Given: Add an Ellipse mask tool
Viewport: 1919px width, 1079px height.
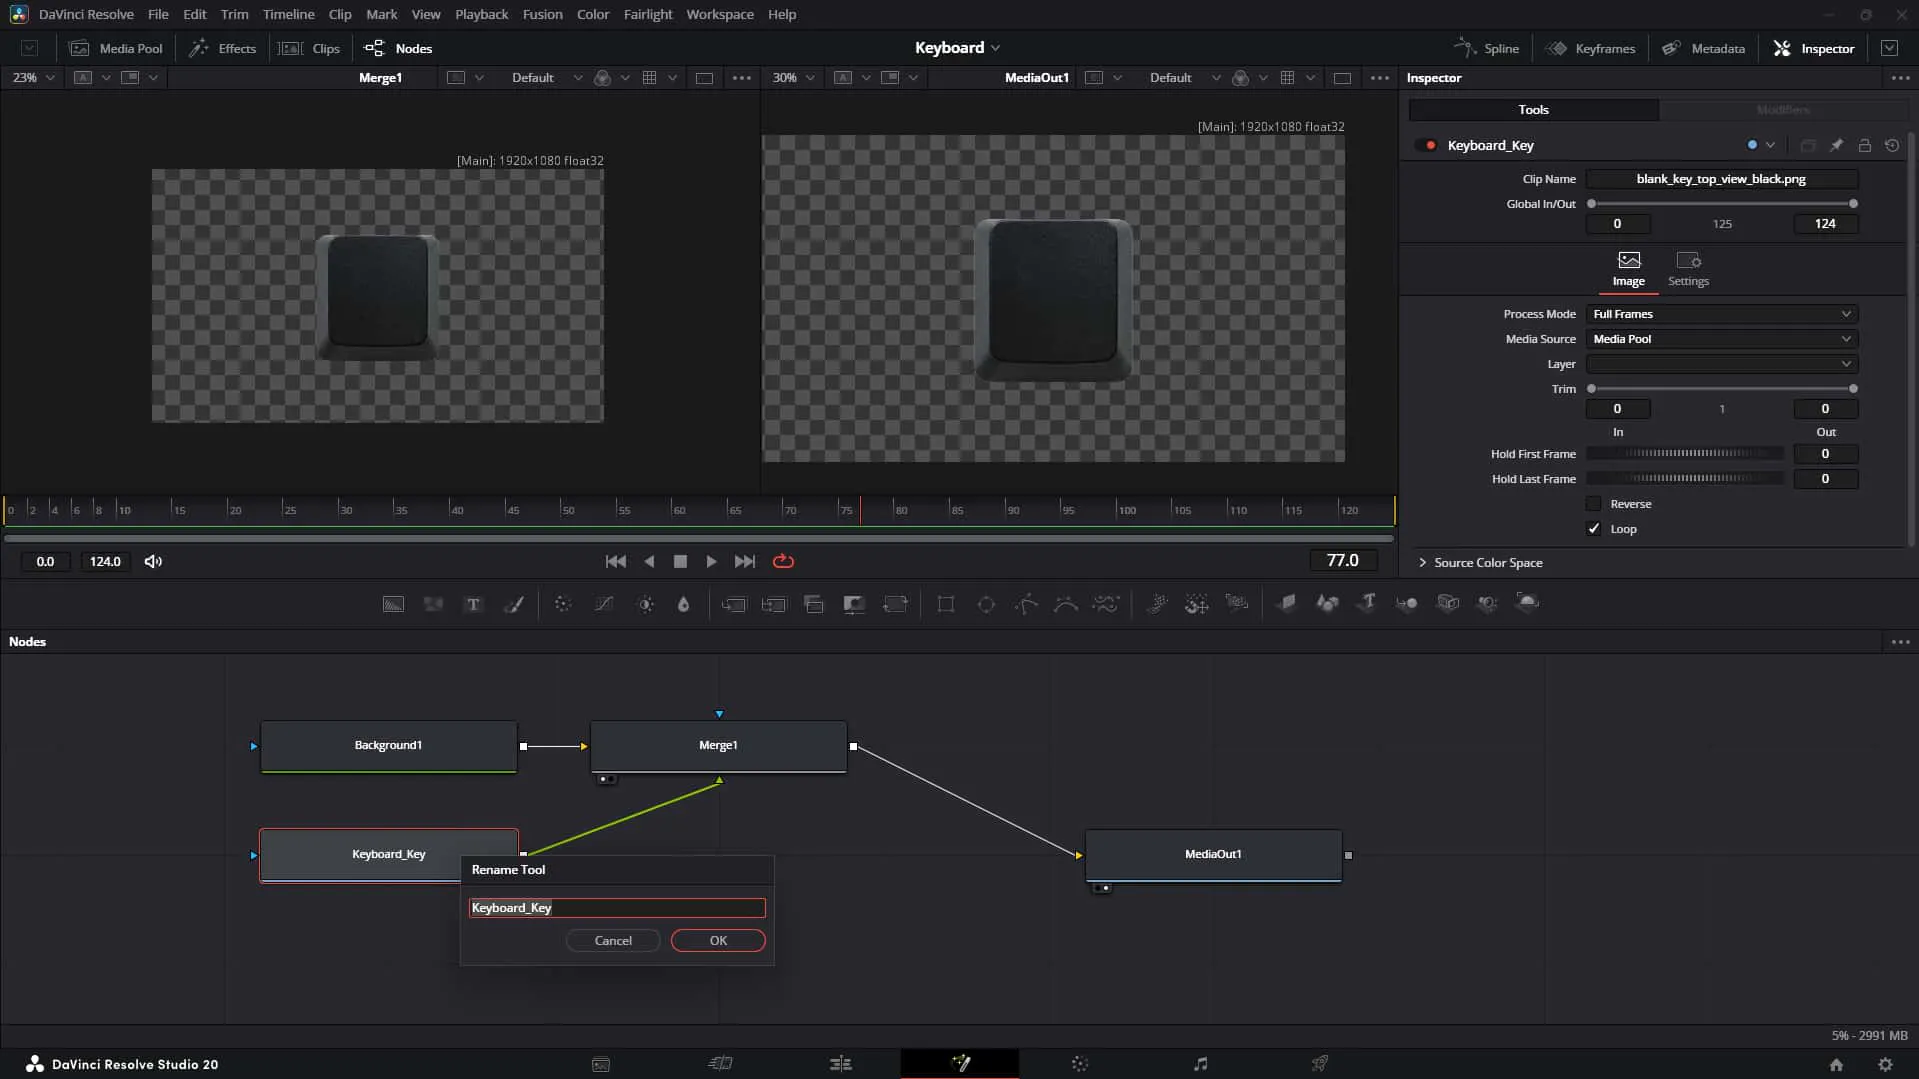Looking at the screenshot, I should [x=986, y=604].
